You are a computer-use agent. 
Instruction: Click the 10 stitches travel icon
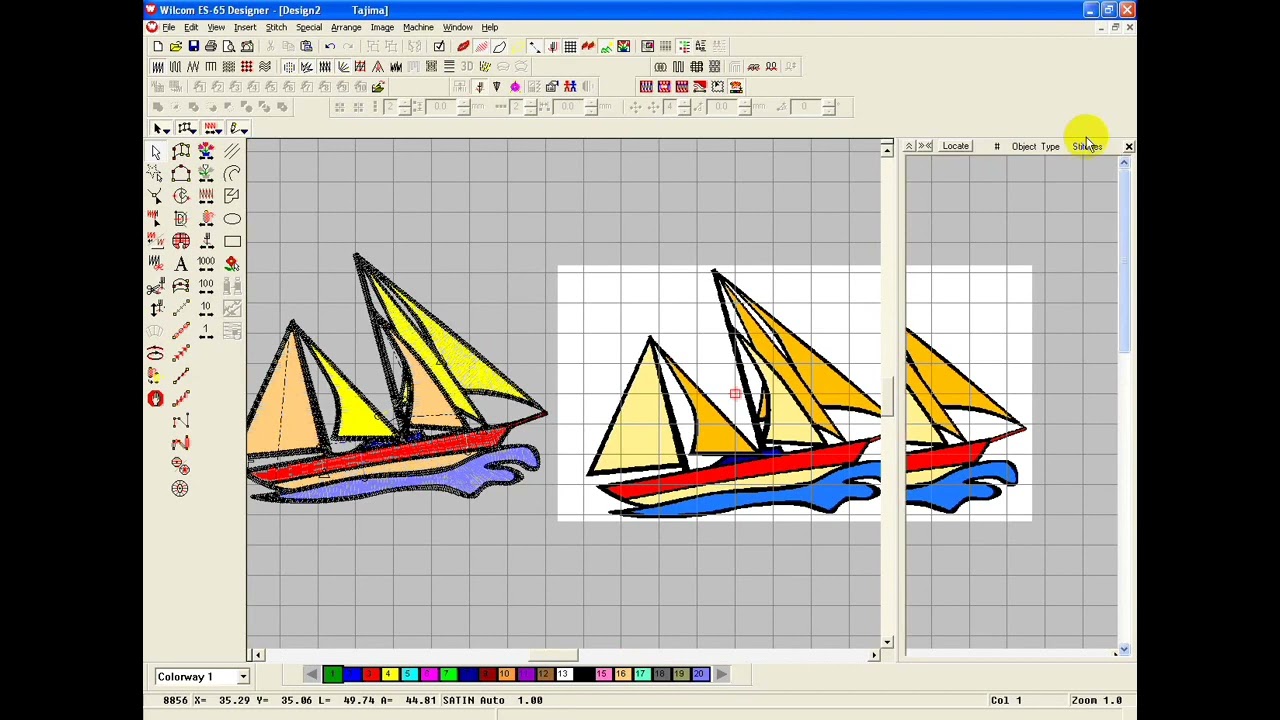click(x=206, y=309)
